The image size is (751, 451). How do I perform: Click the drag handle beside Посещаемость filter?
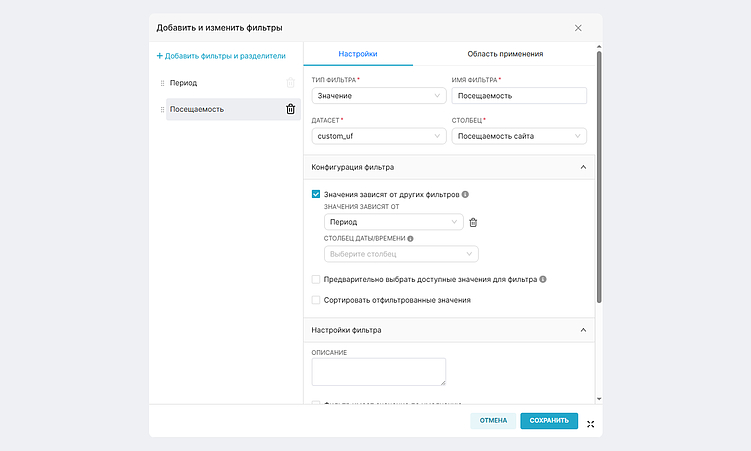pos(162,109)
